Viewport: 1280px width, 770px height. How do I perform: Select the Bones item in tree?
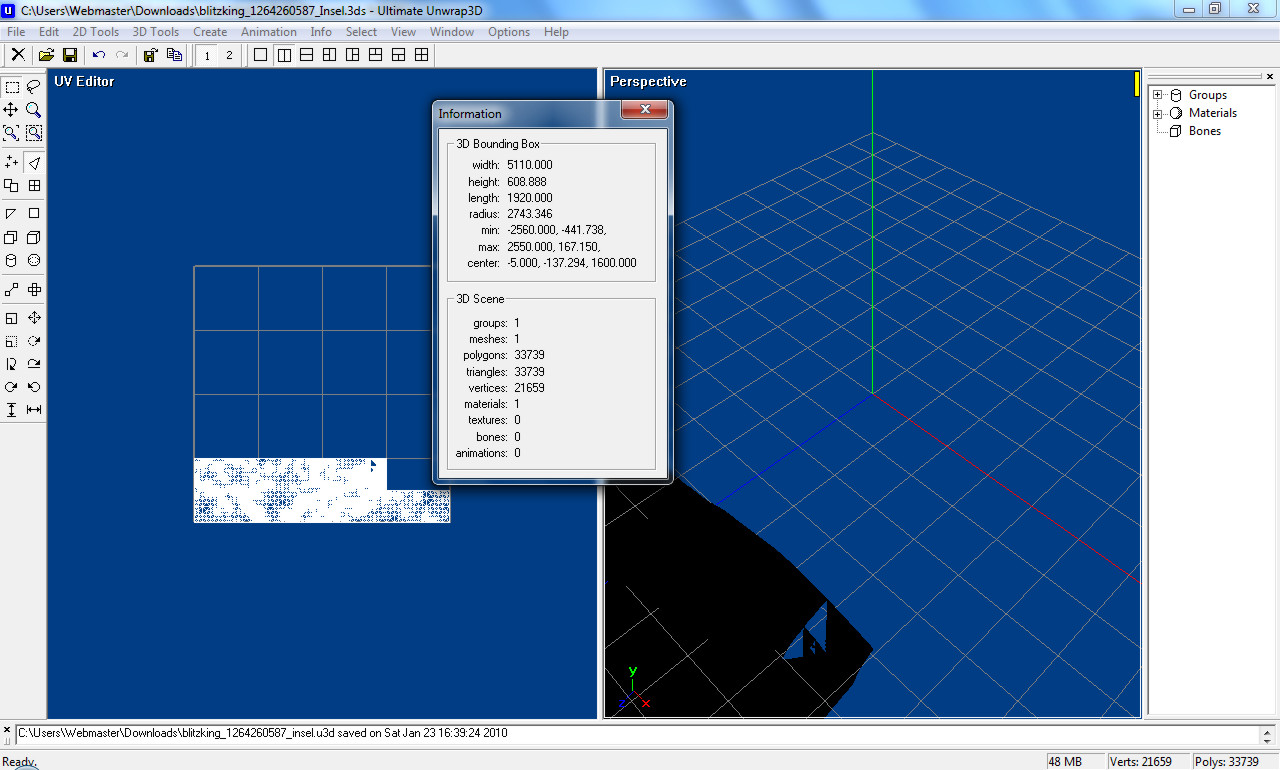click(1204, 131)
